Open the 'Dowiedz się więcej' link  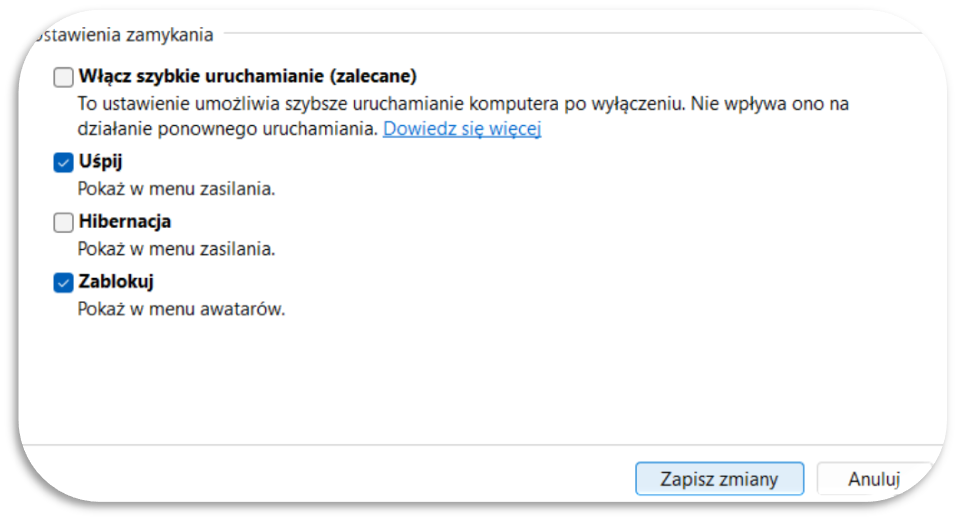click(462, 129)
